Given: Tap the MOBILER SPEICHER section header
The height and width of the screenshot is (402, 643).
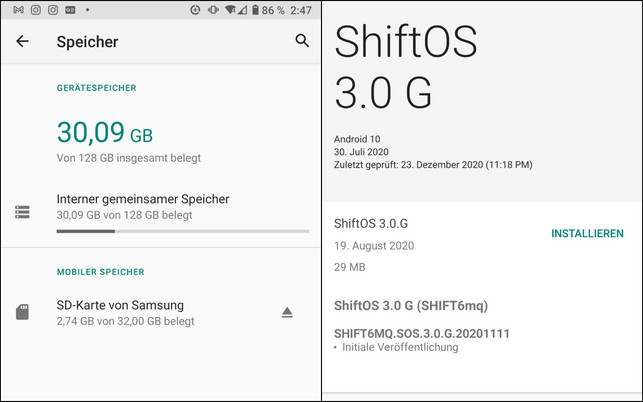Looking at the screenshot, I should (x=100, y=272).
